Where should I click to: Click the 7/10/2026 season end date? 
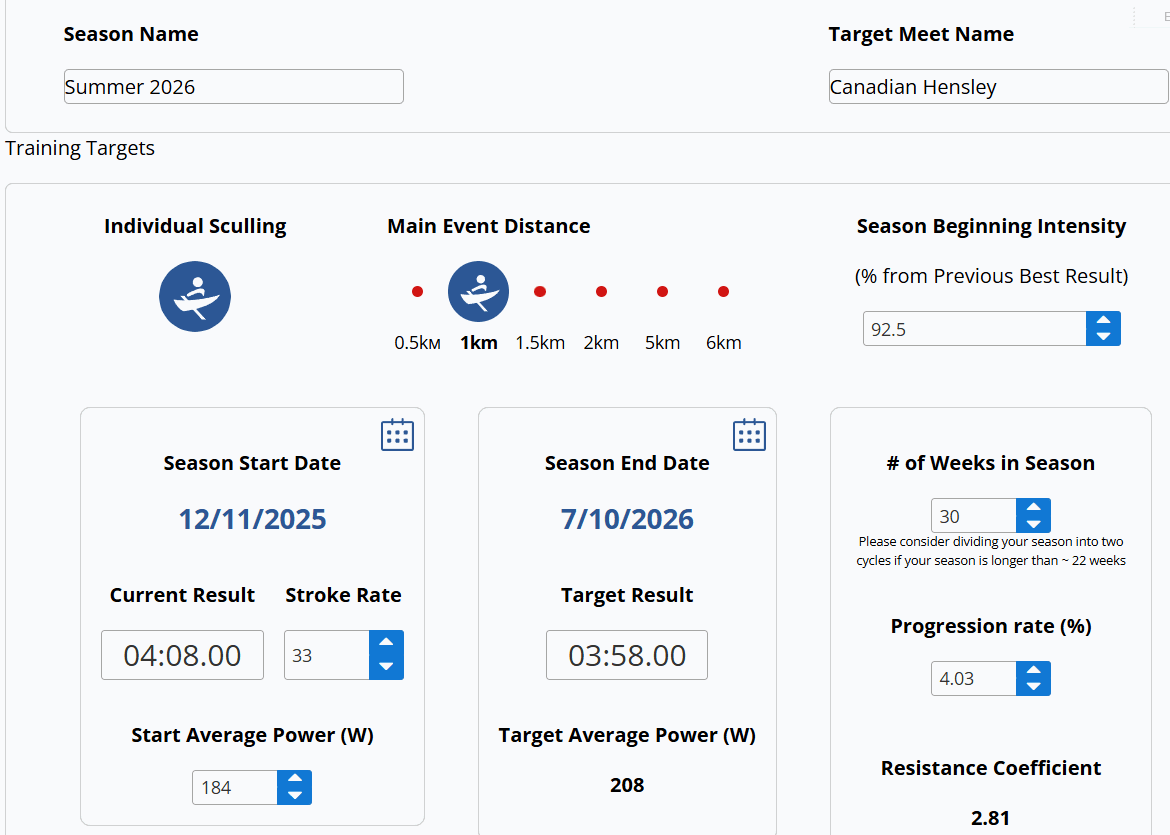(x=627, y=519)
